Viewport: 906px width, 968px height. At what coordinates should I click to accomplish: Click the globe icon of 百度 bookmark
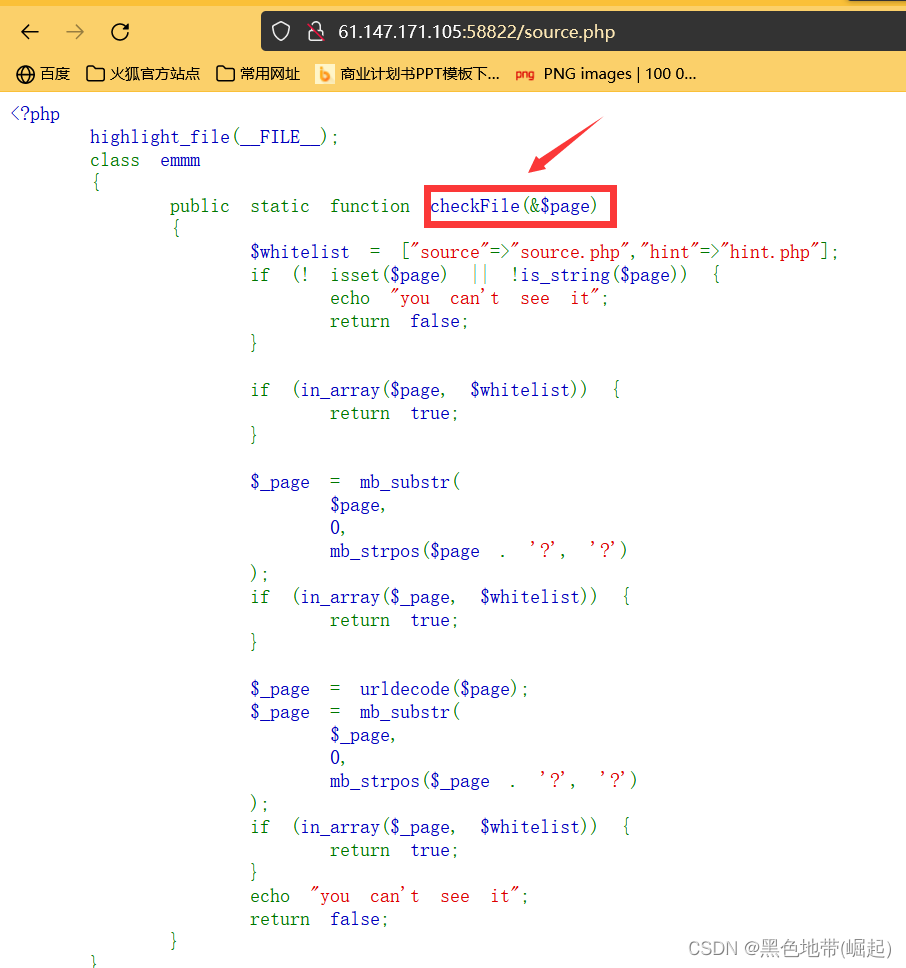(x=25, y=74)
